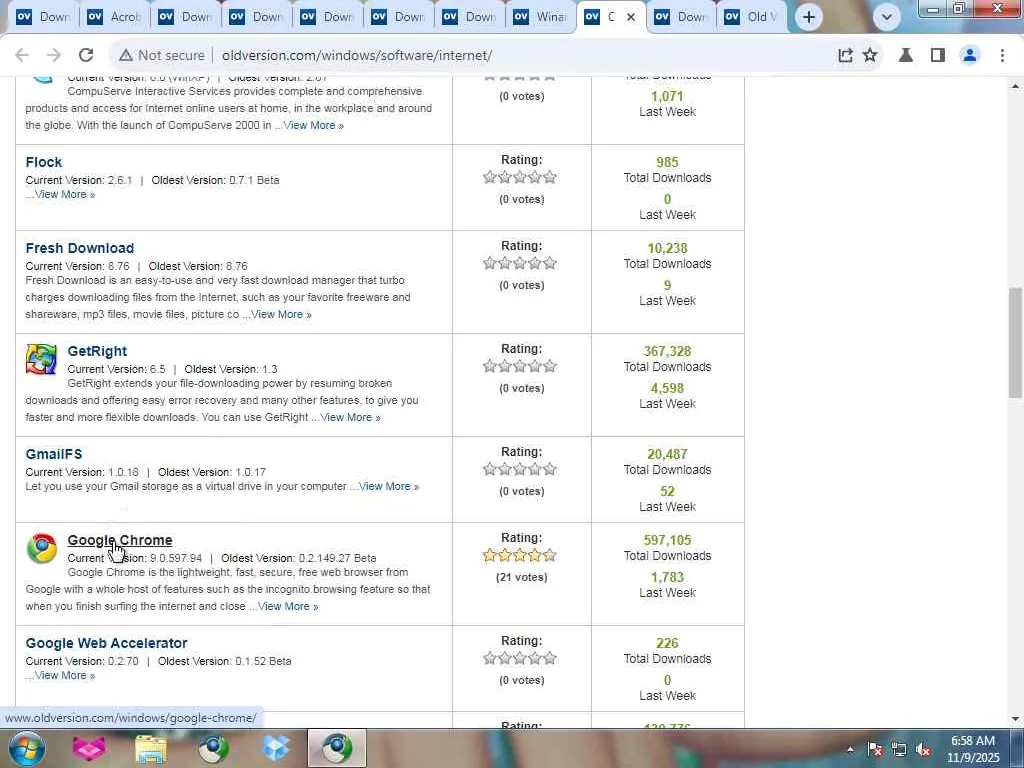
Task: Open a new browser tab
Action: tap(808, 17)
